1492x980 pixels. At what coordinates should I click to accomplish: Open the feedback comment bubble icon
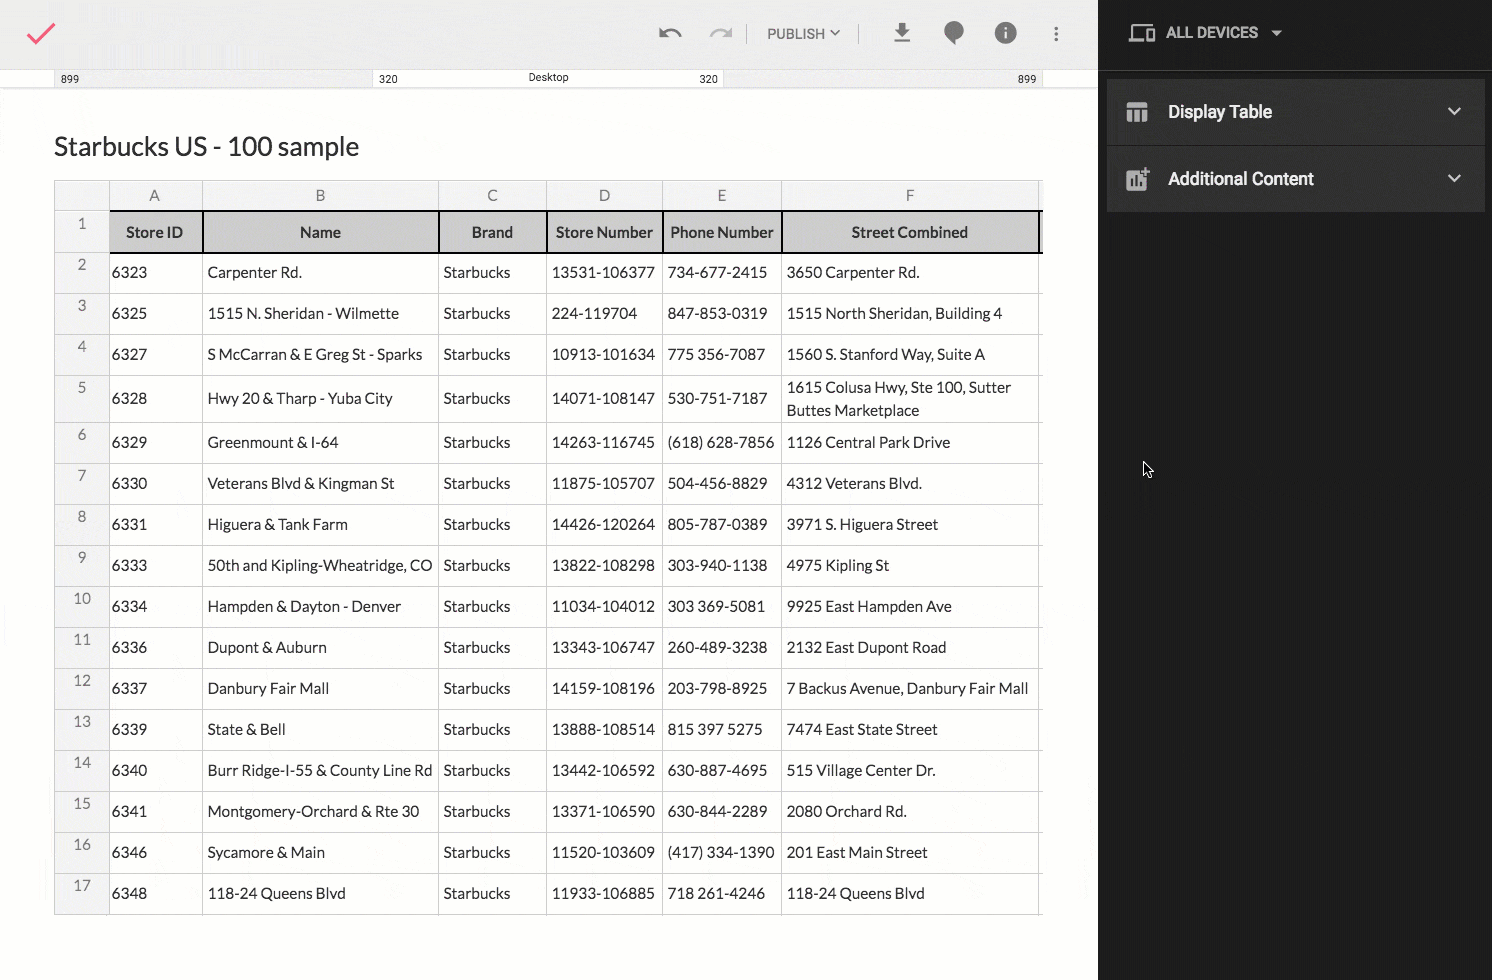coord(953,33)
